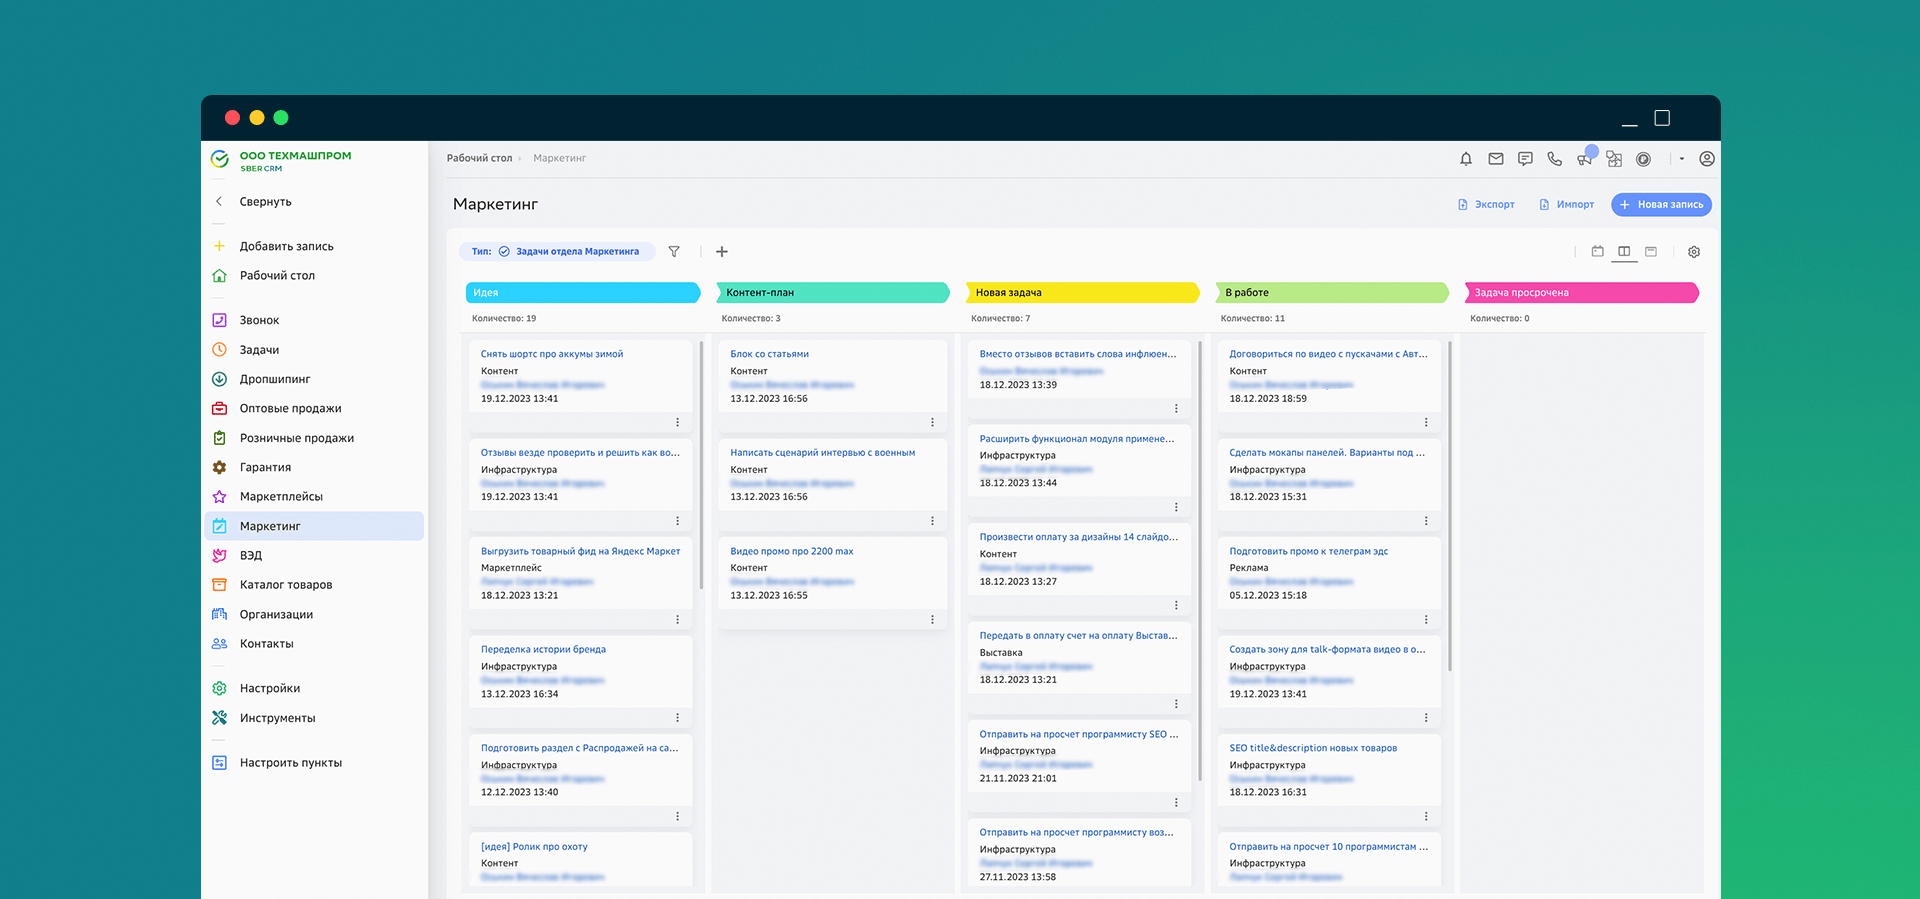The height and width of the screenshot is (899, 1920).
Task: Click the connected blocks icon in header
Action: pos(1614,159)
